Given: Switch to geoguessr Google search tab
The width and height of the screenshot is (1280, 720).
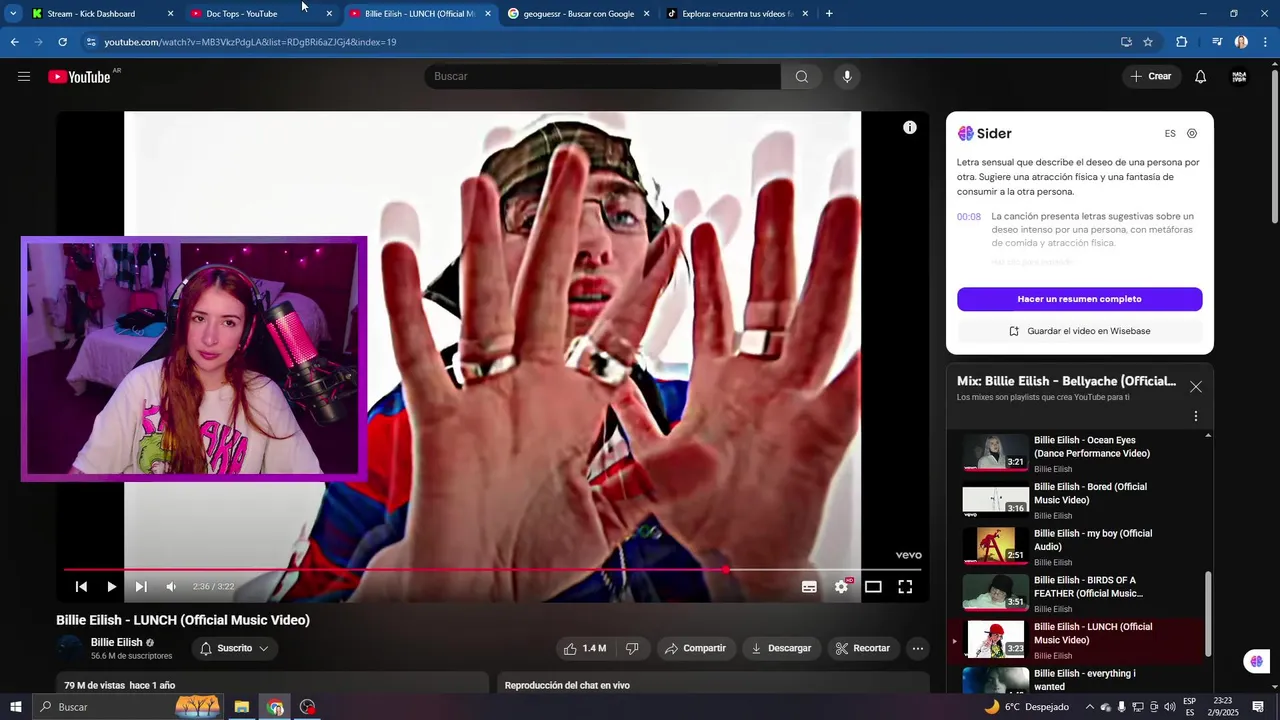Looking at the screenshot, I should click(x=579, y=14).
